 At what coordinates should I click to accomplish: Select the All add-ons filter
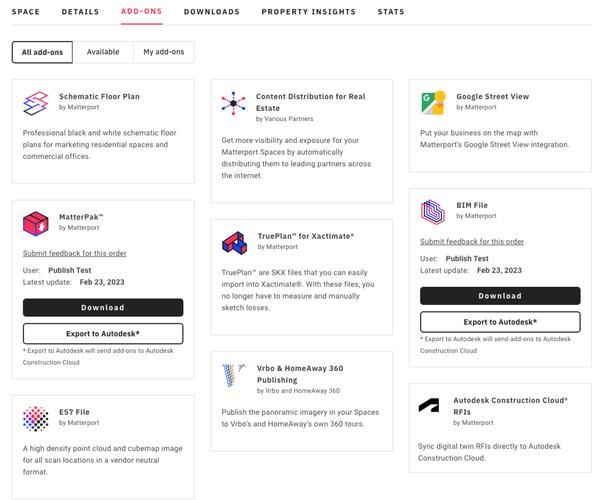[x=42, y=52]
